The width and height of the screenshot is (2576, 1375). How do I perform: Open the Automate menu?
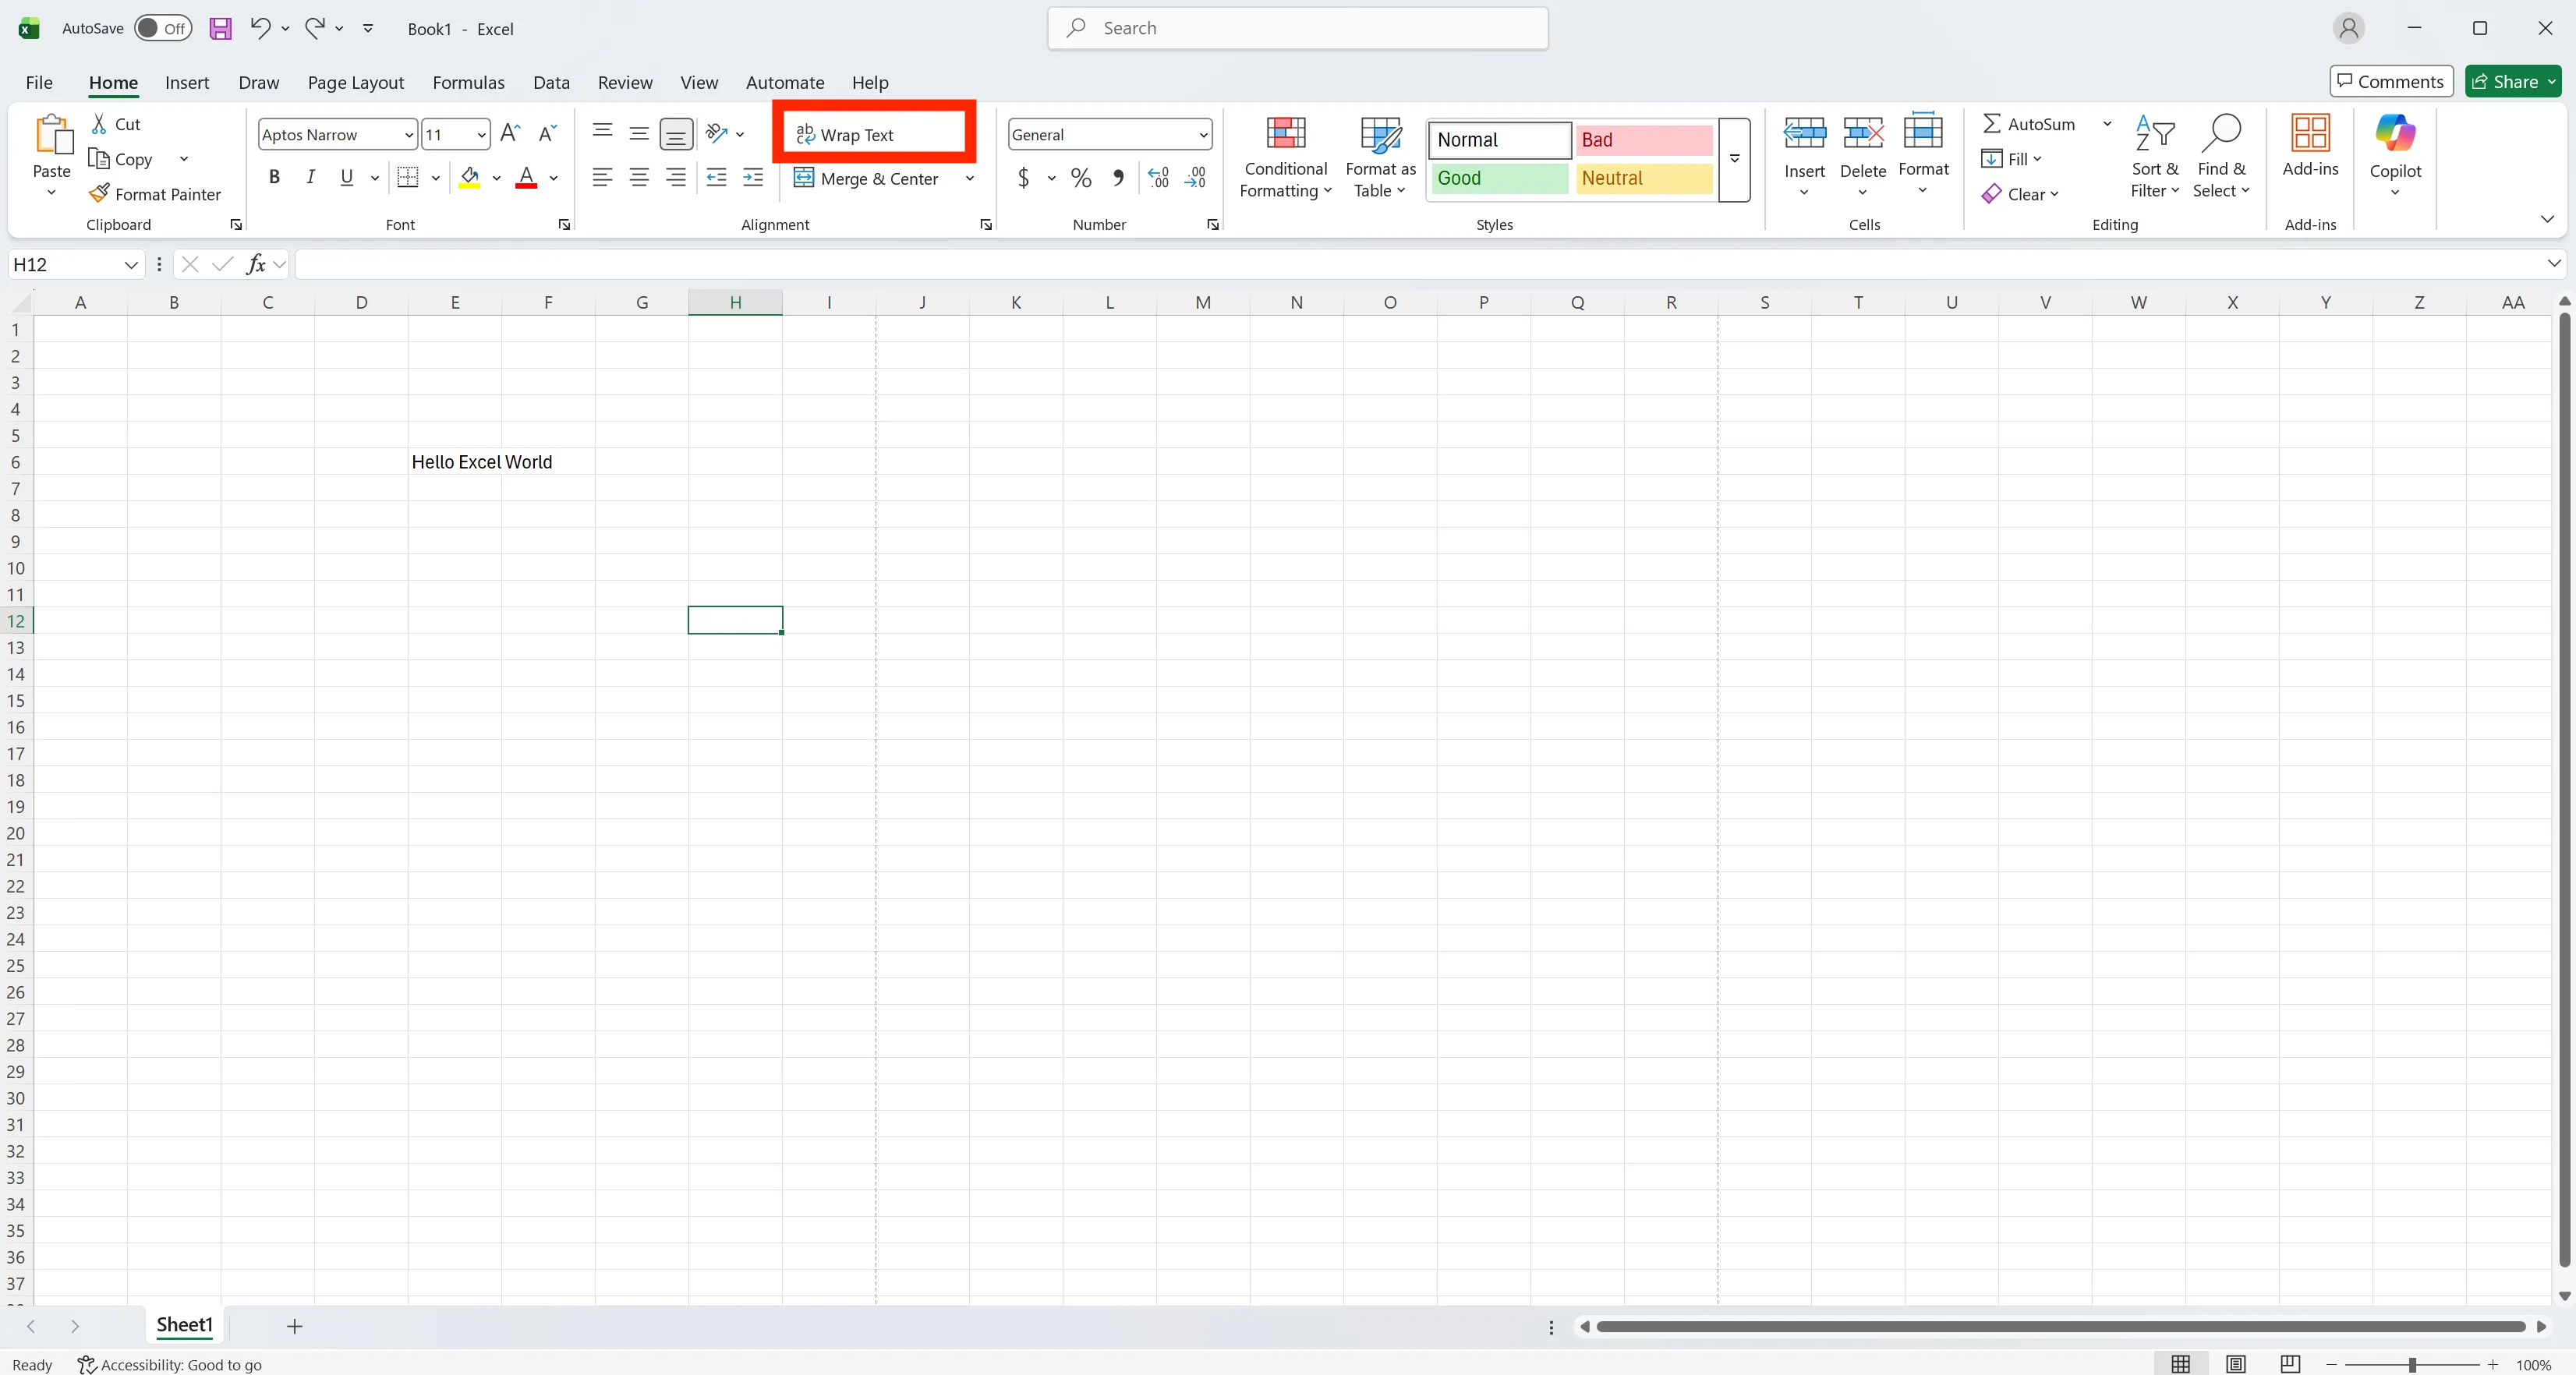[785, 83]
